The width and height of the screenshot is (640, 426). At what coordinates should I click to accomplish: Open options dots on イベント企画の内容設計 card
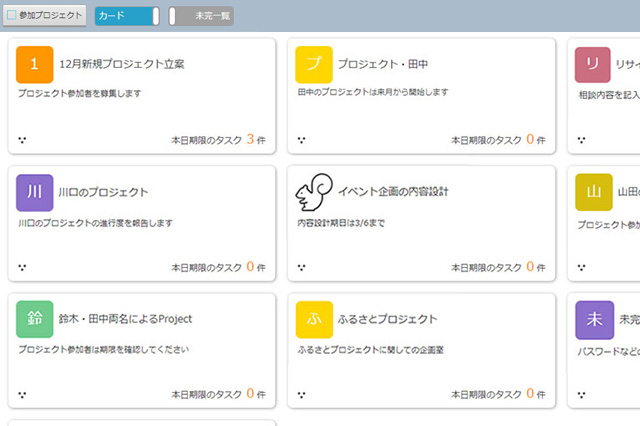point(301,267)
